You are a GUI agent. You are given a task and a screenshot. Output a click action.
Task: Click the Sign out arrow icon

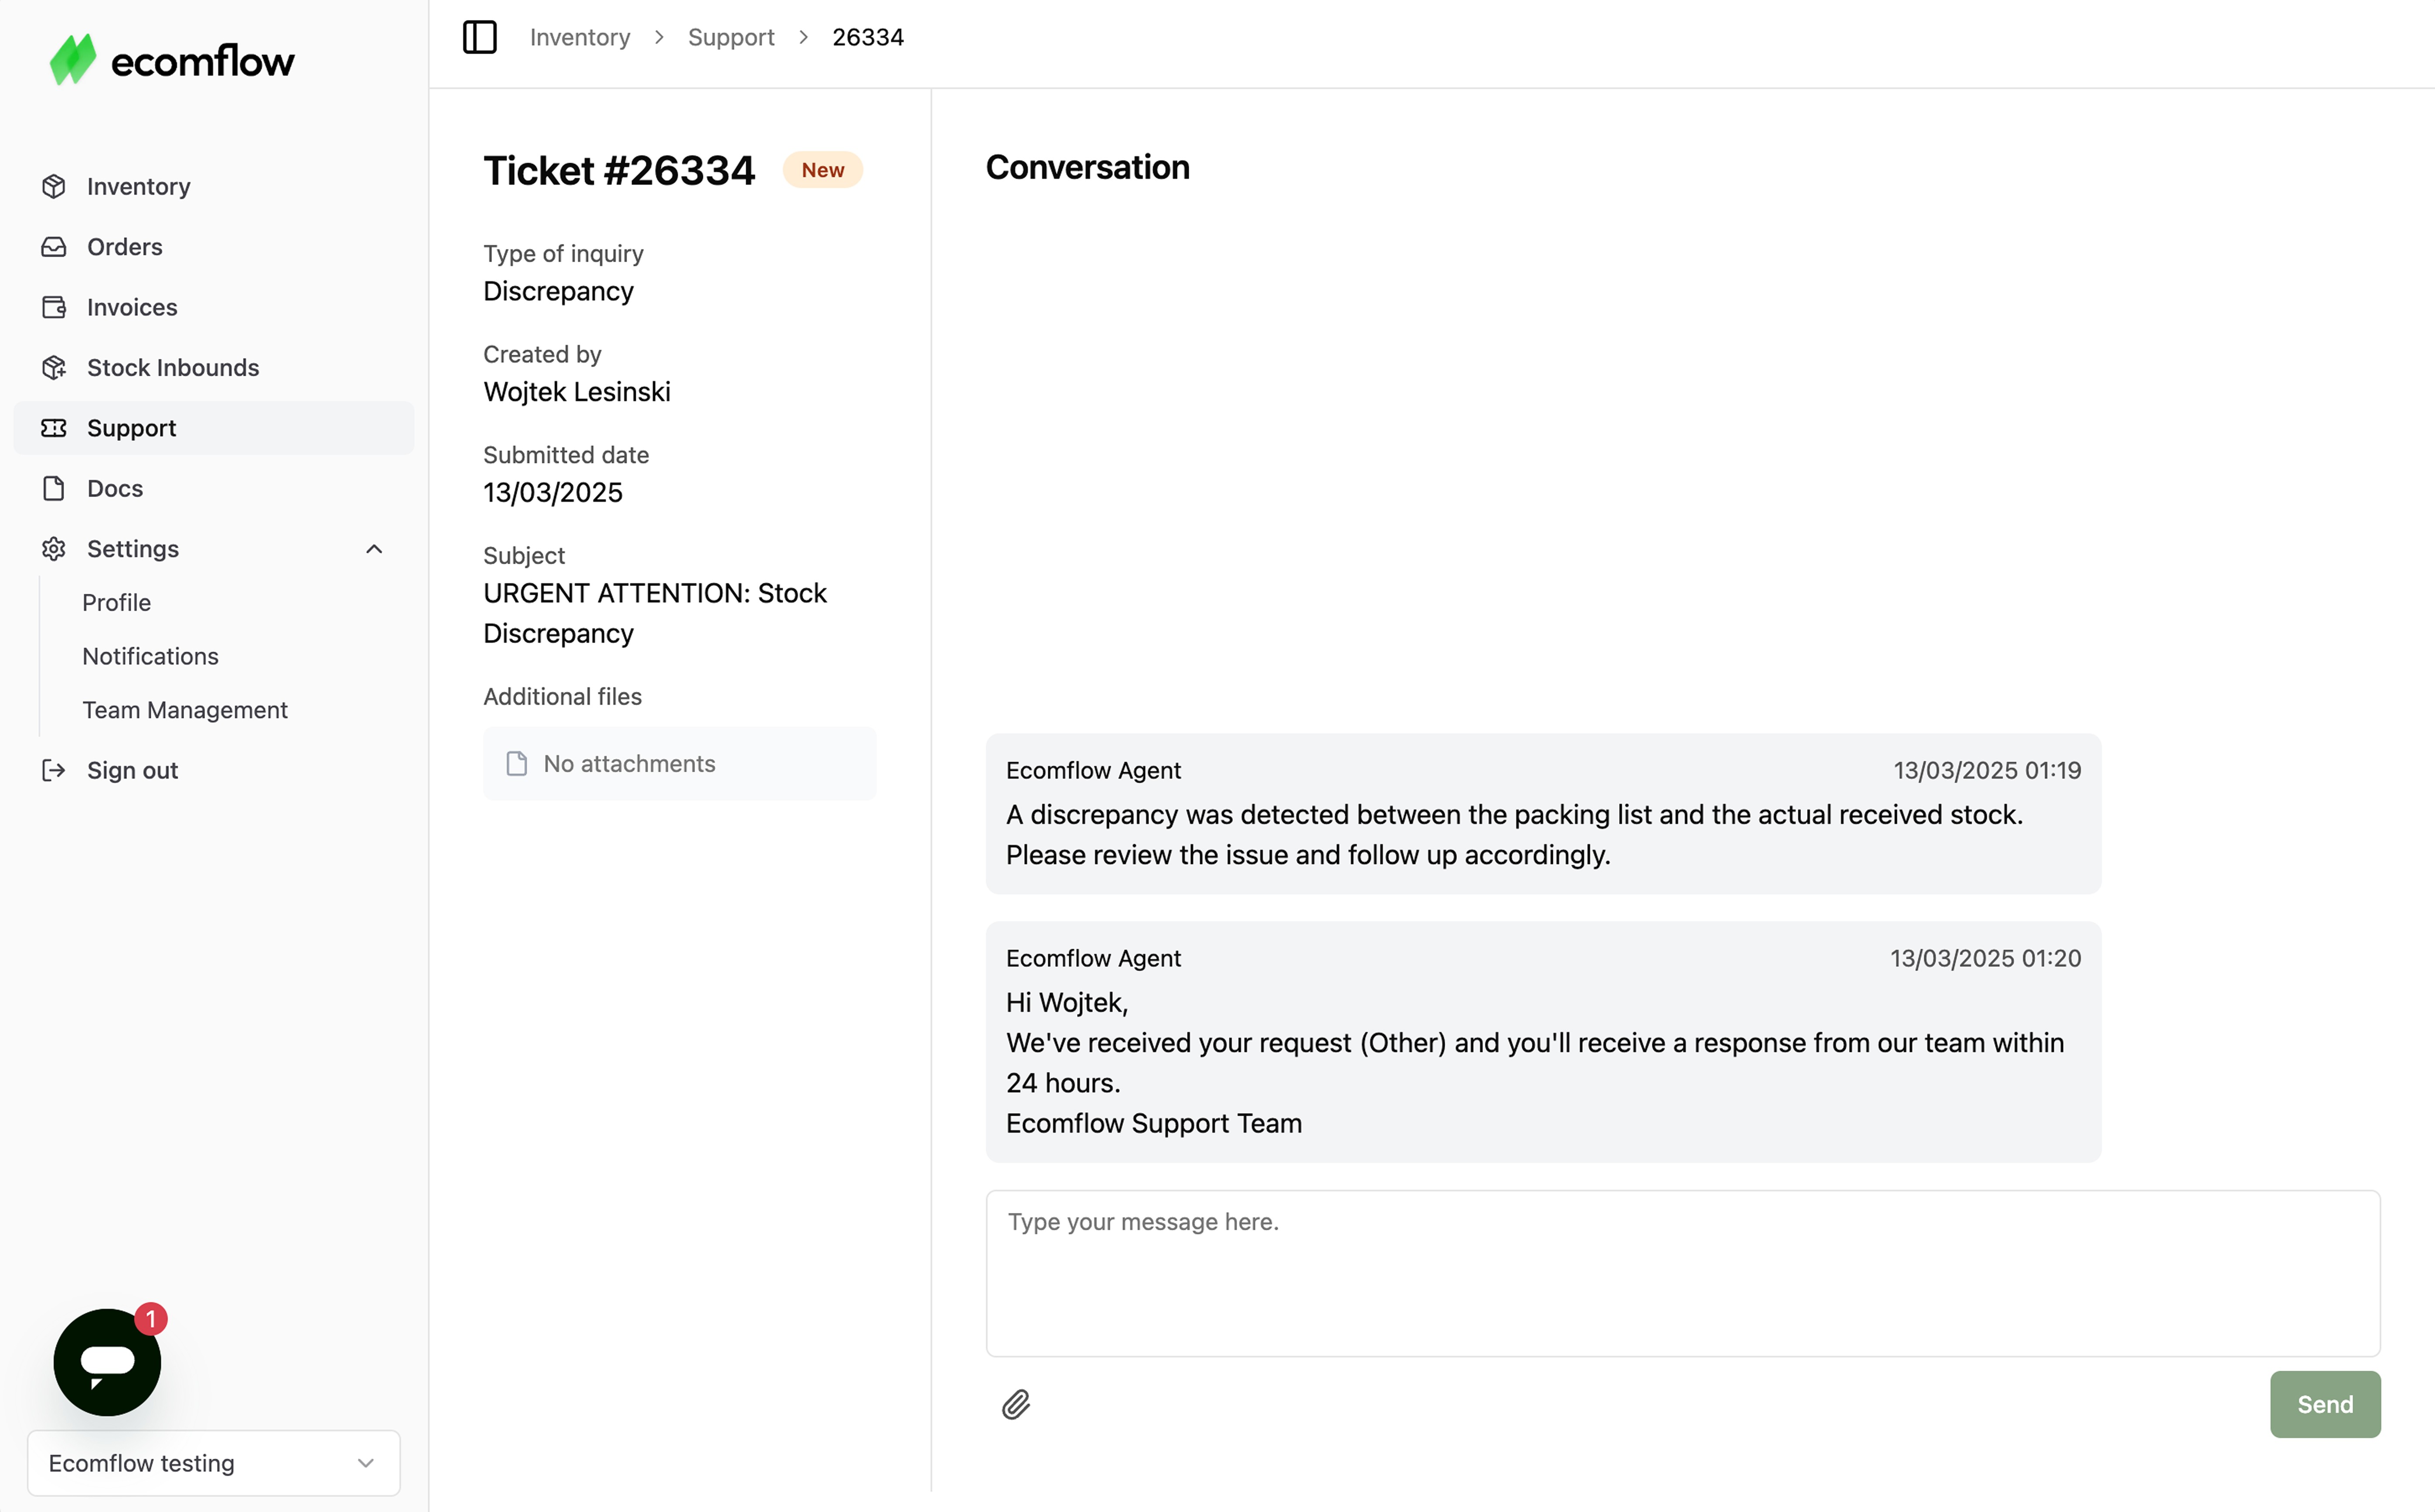pyautogui.click(x=54, y=770)
